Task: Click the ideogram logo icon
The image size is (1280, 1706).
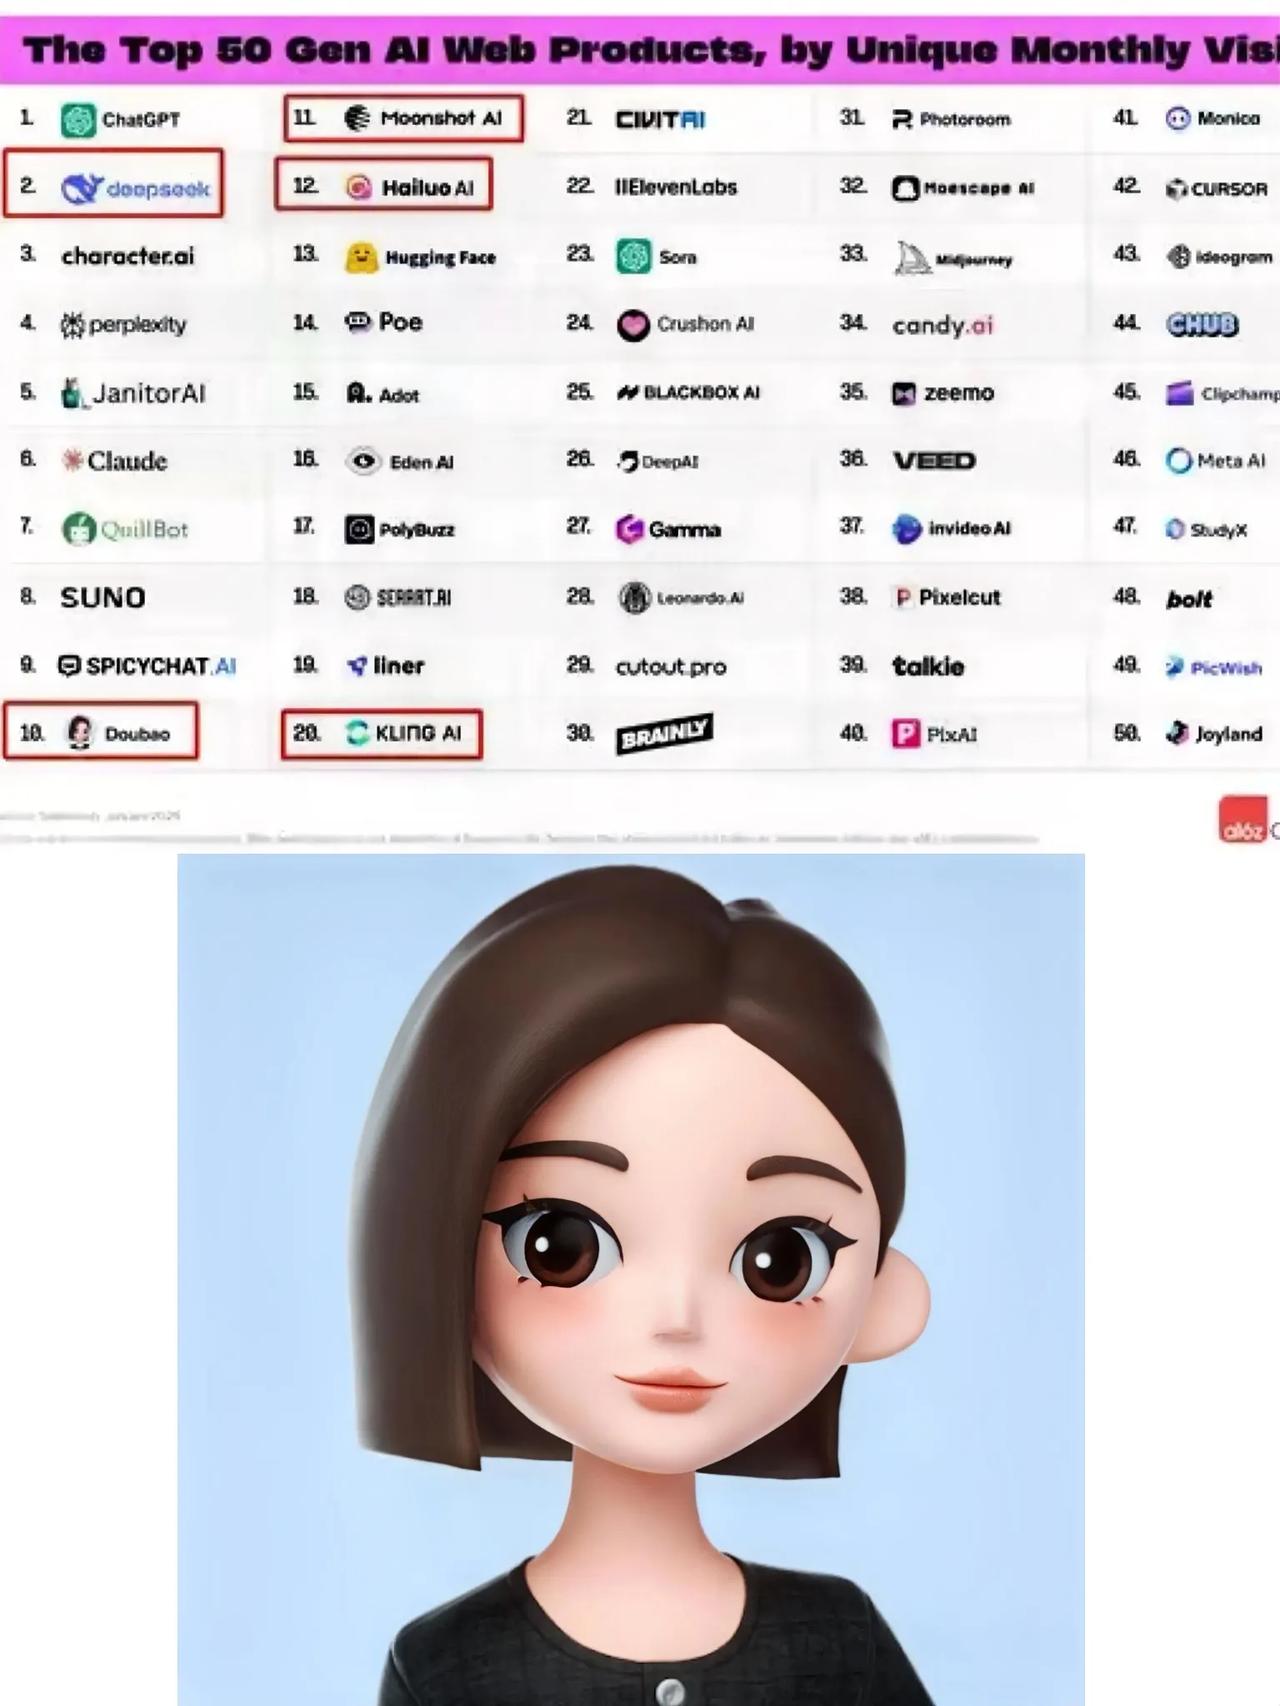Action: pos(1178,257)
